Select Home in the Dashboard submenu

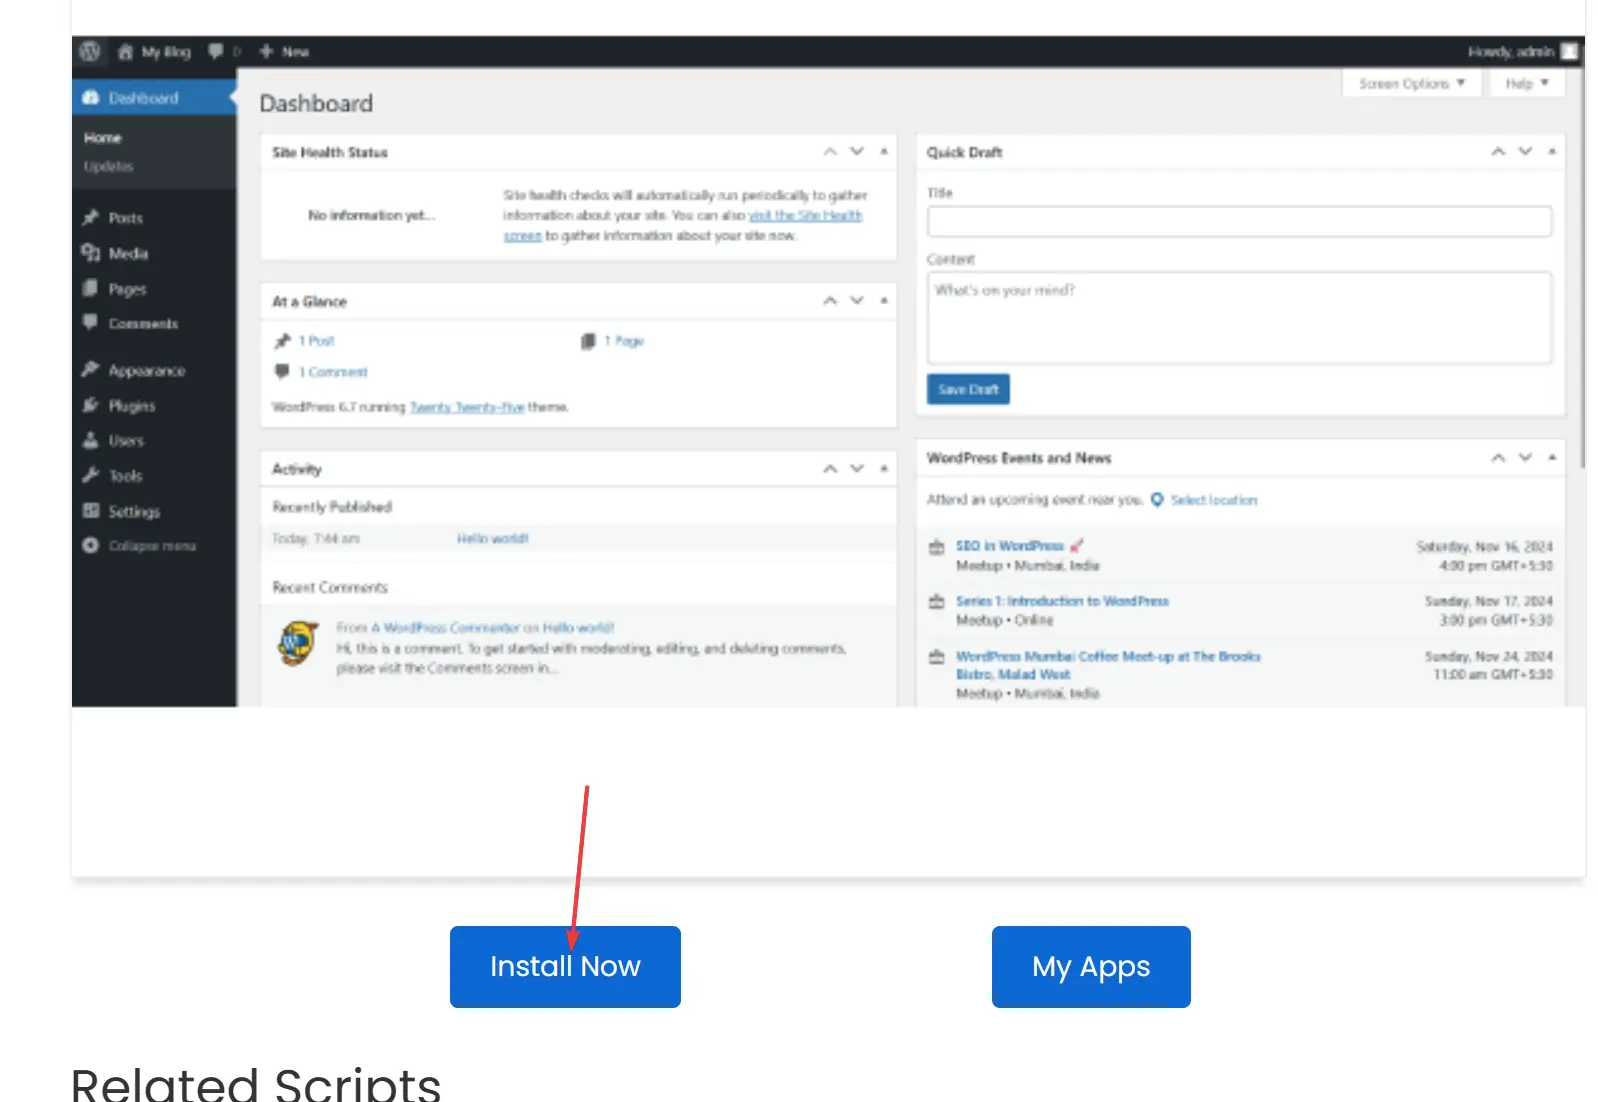click(102, 138)
